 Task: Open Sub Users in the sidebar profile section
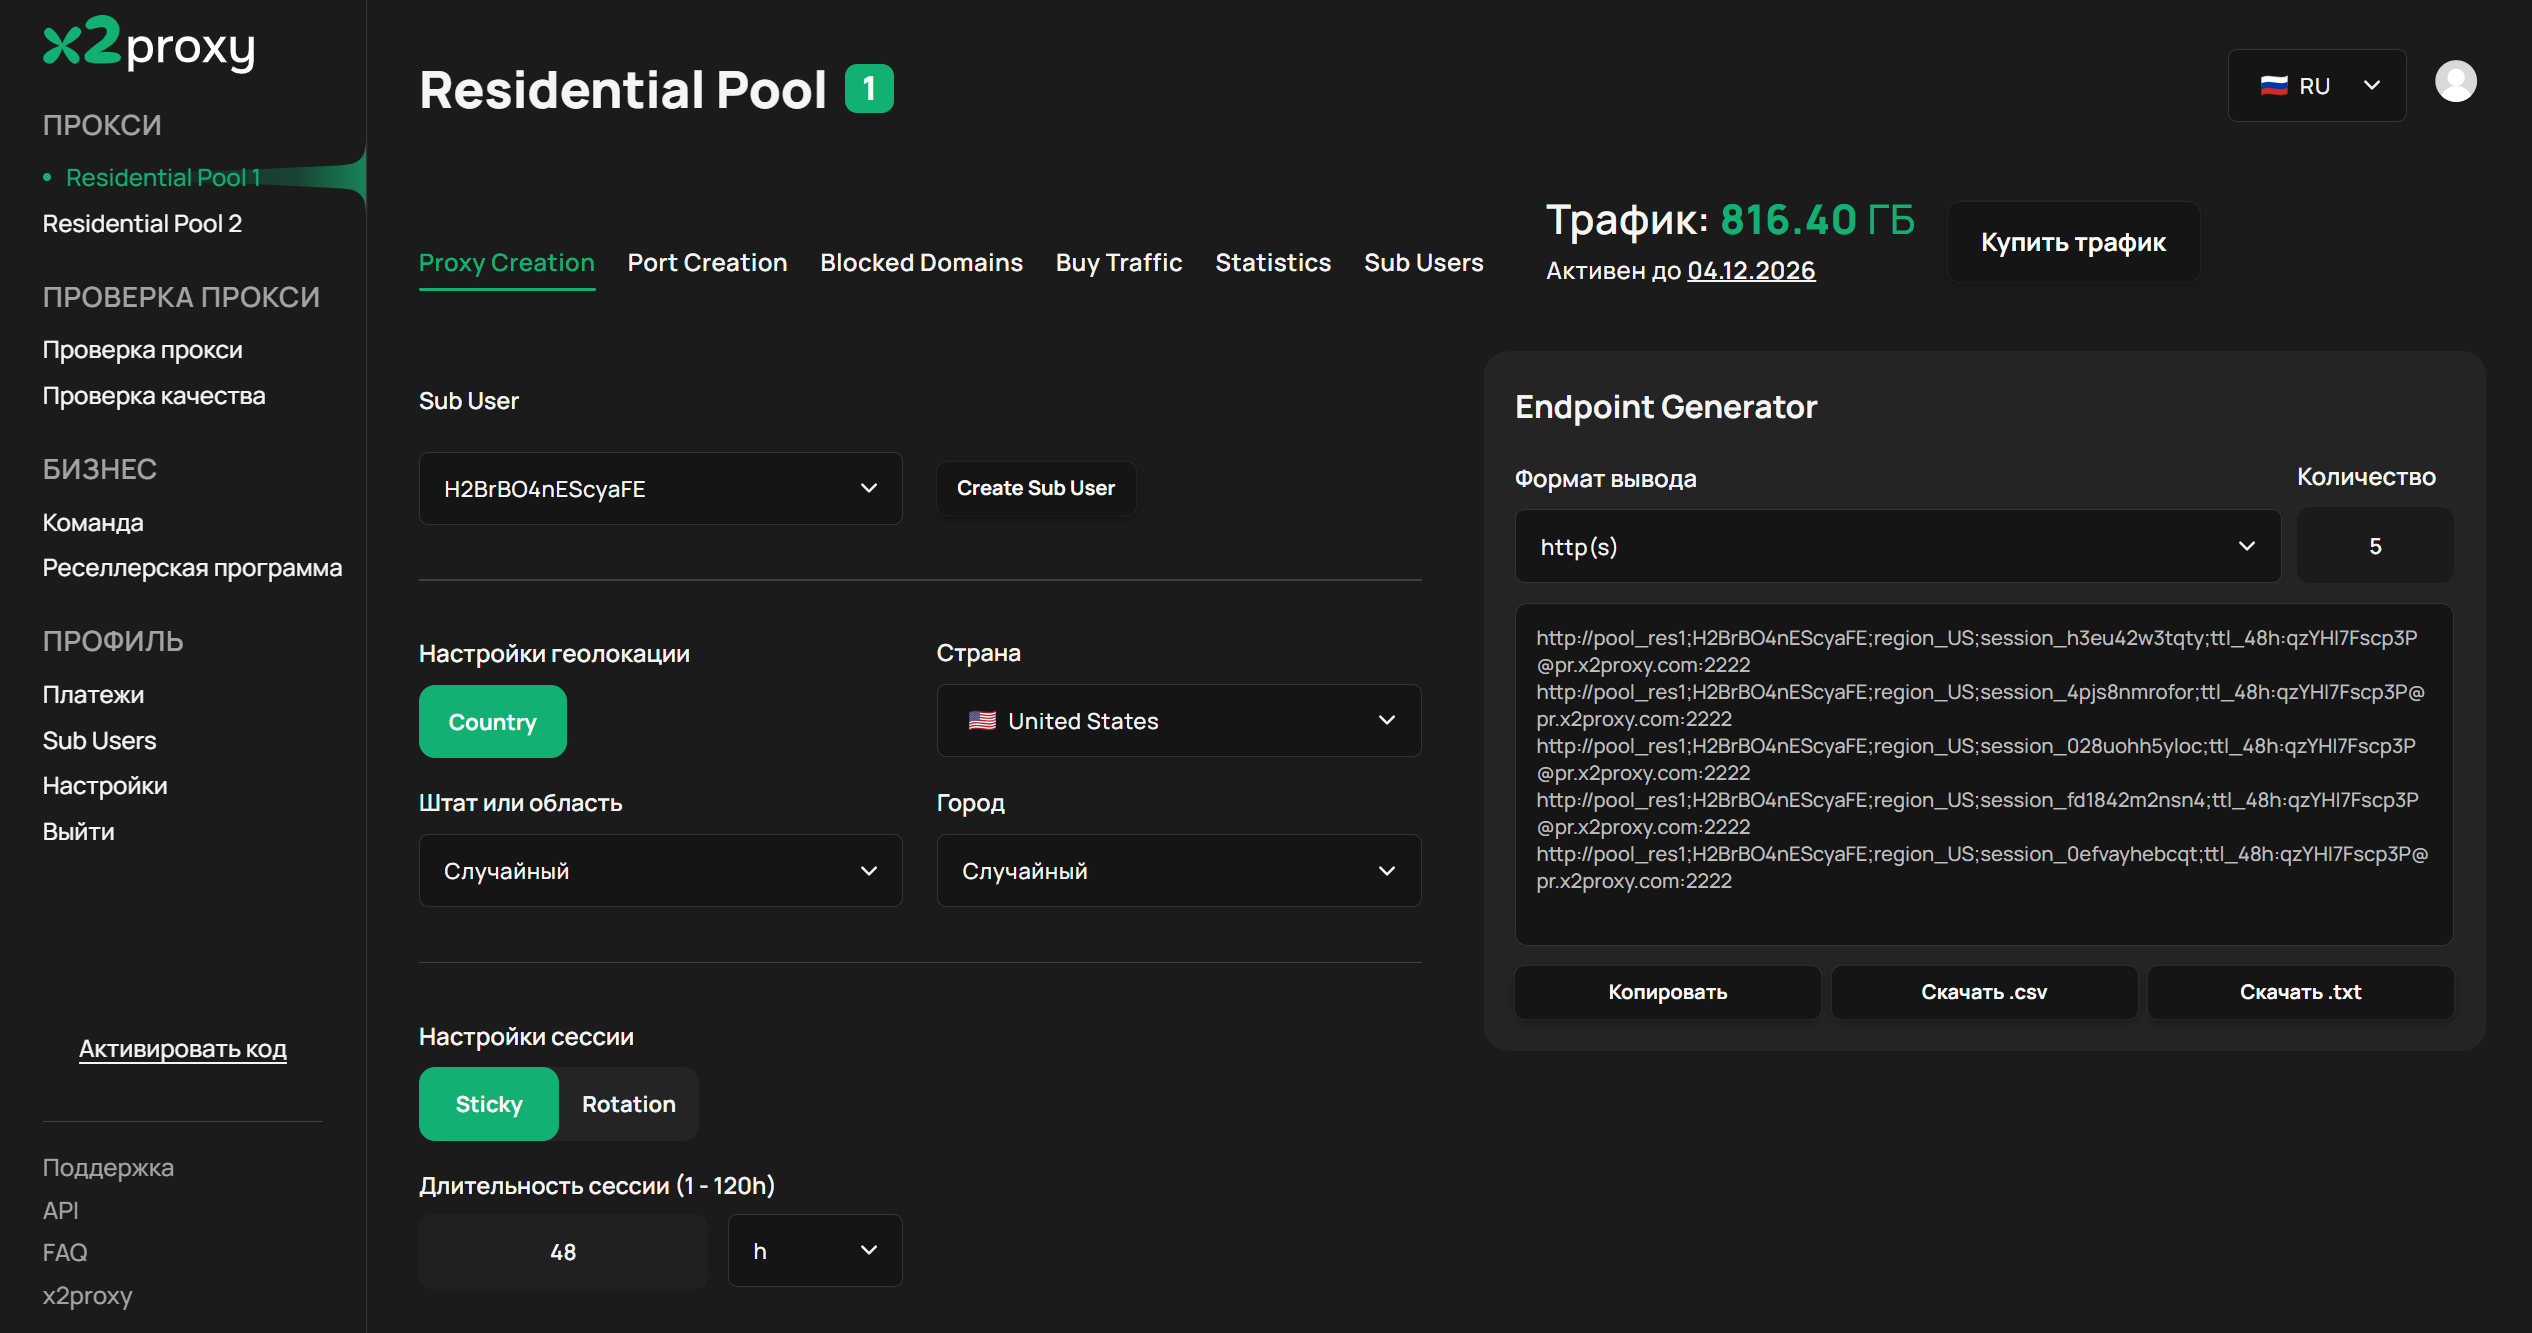tap(99, 741)
